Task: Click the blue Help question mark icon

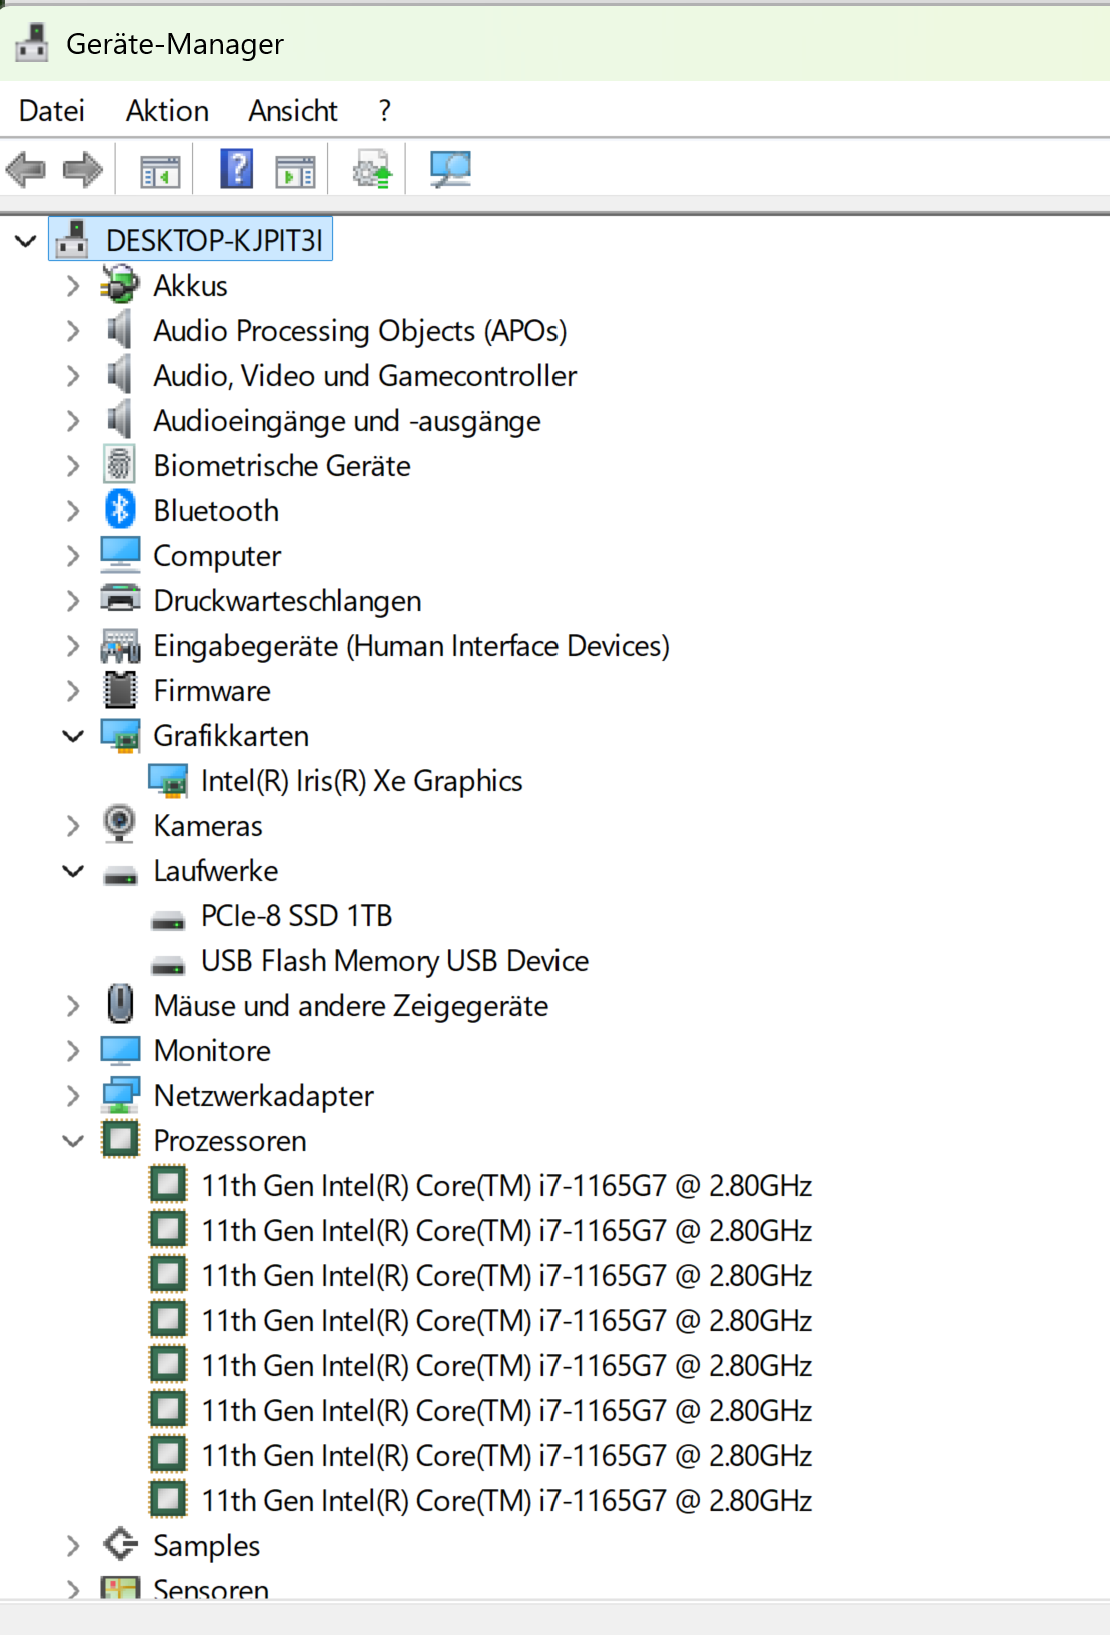Action: pos(237,169)
